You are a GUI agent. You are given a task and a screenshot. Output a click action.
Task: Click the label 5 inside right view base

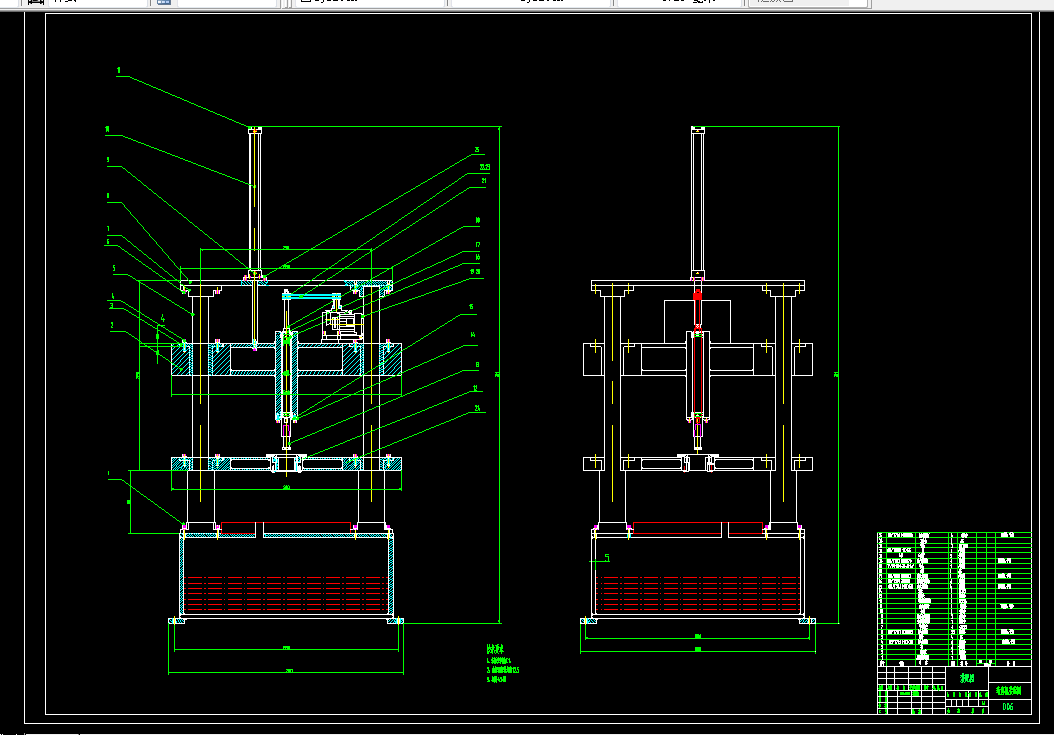[x=607, y=557]
